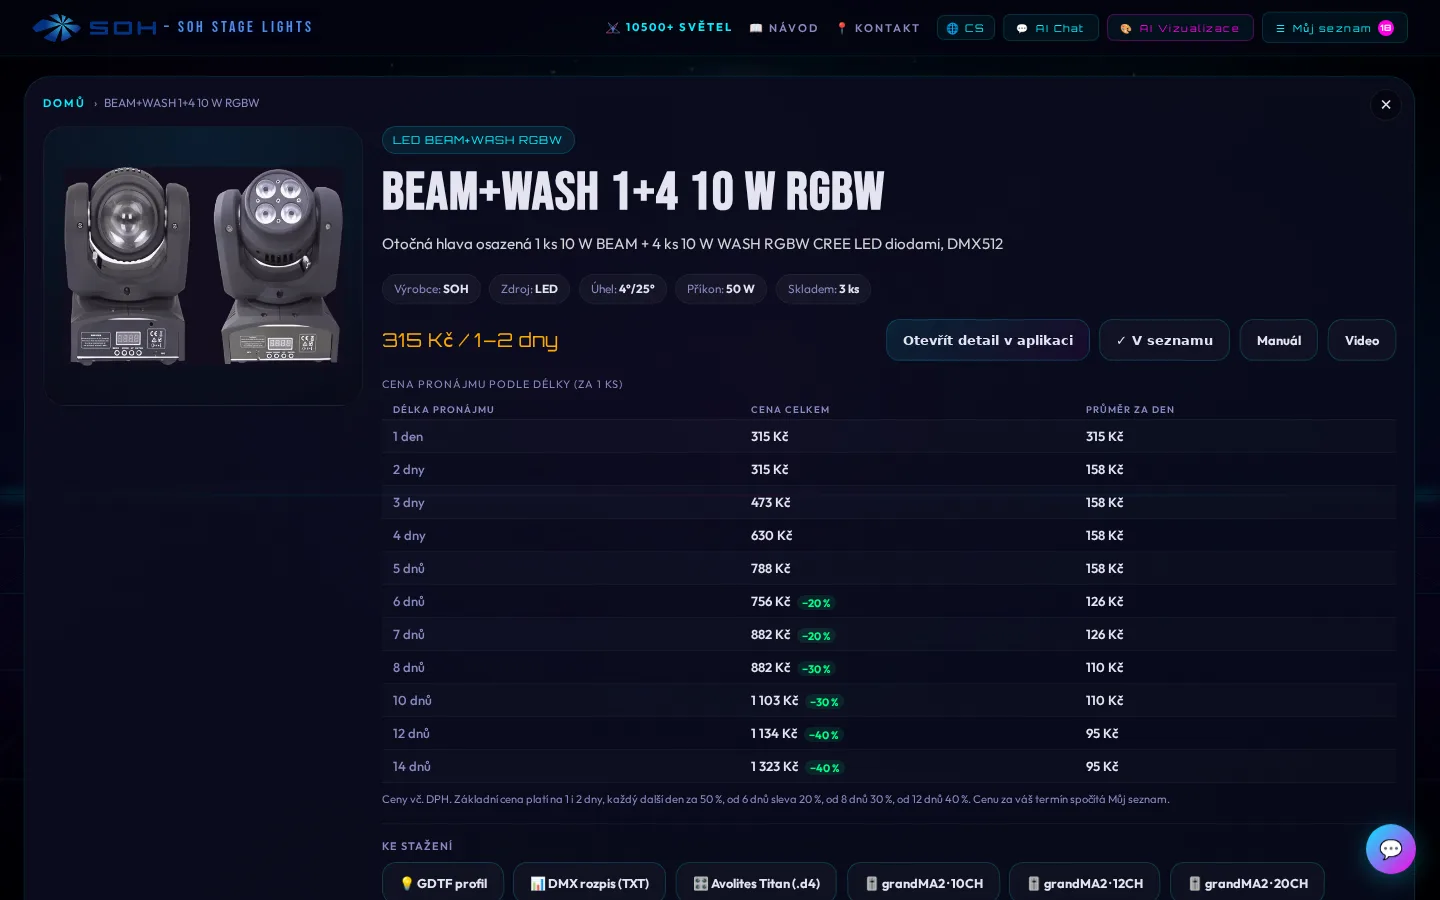Click the SOH logo icon
Viewport: 1440px width, 900px height.
point(56,27)
